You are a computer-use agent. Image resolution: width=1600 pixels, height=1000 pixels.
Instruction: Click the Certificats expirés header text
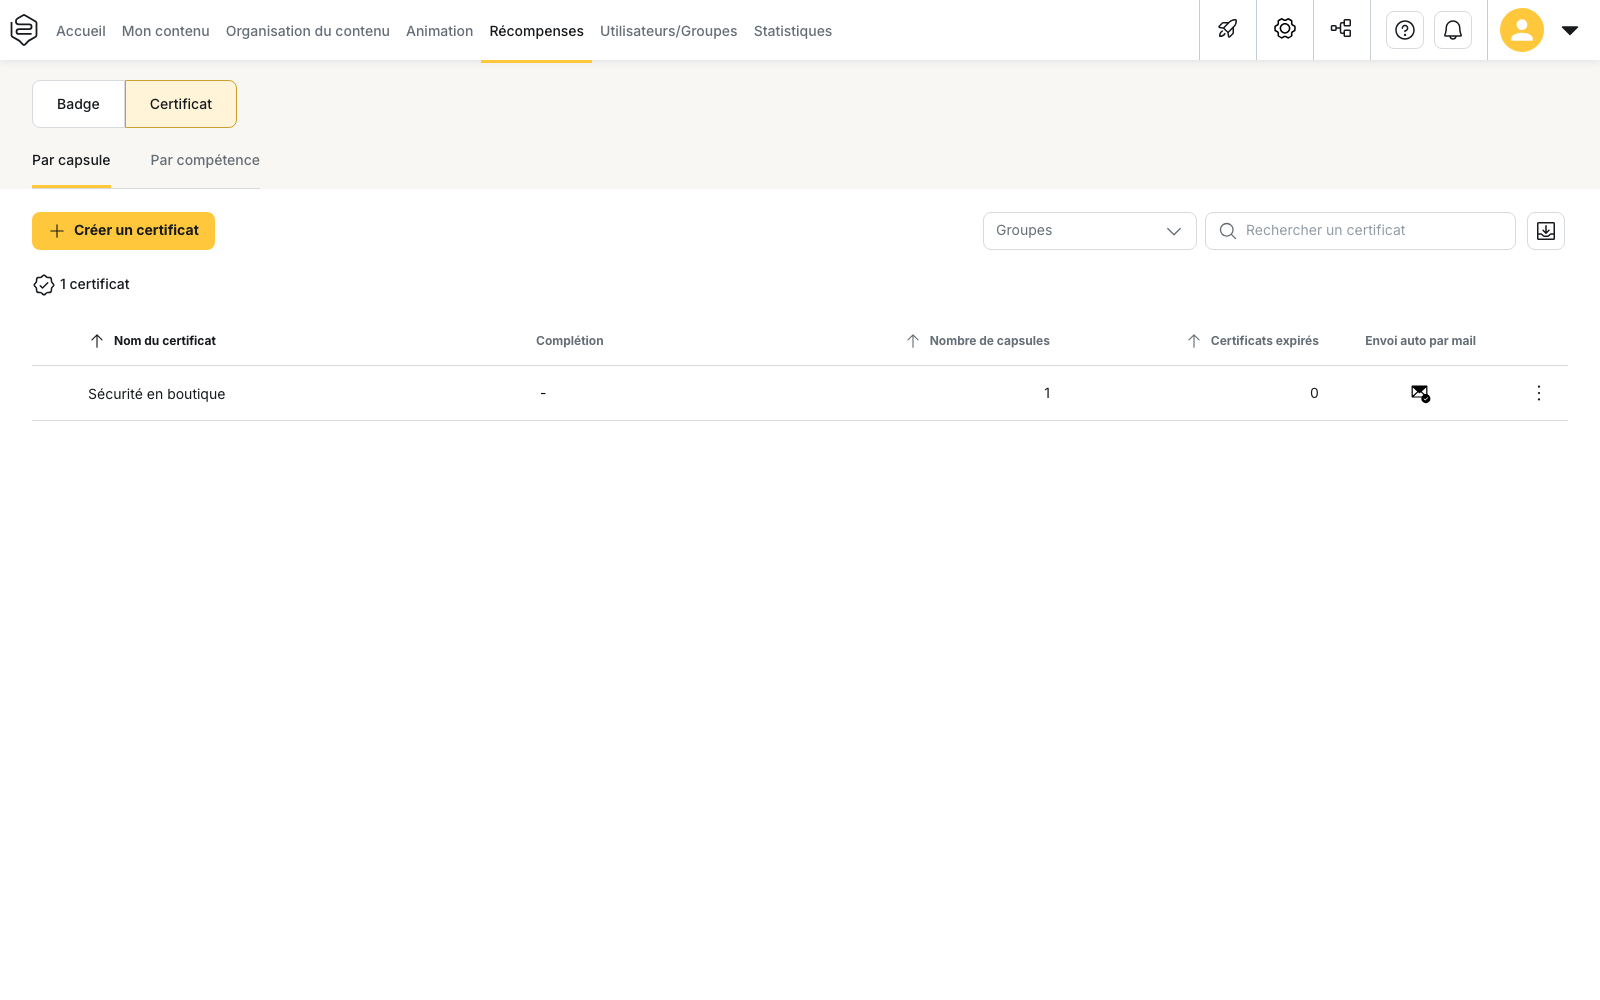[x=1265, y=341]
